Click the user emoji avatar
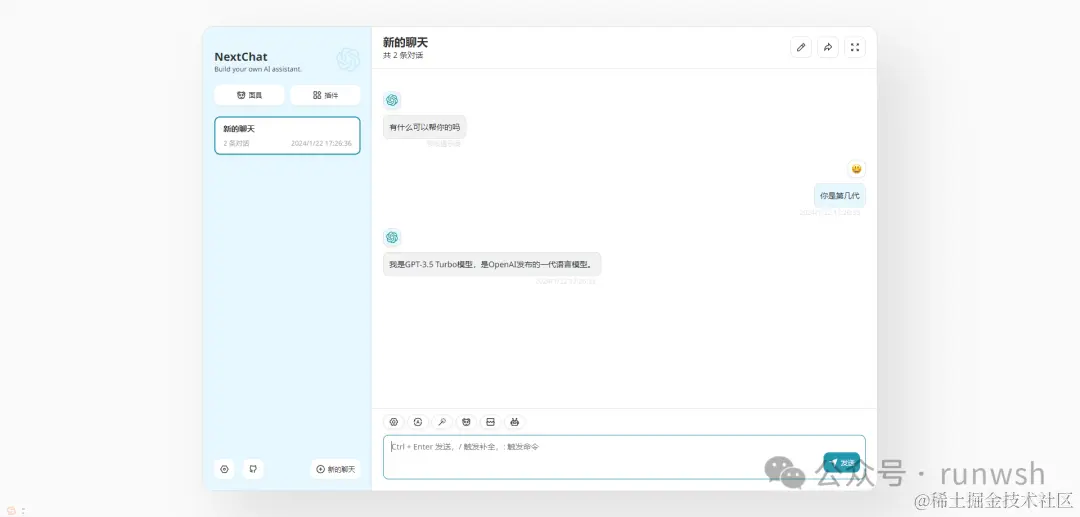The width and height of the screenshot is (1080, 517). (856, 169)
